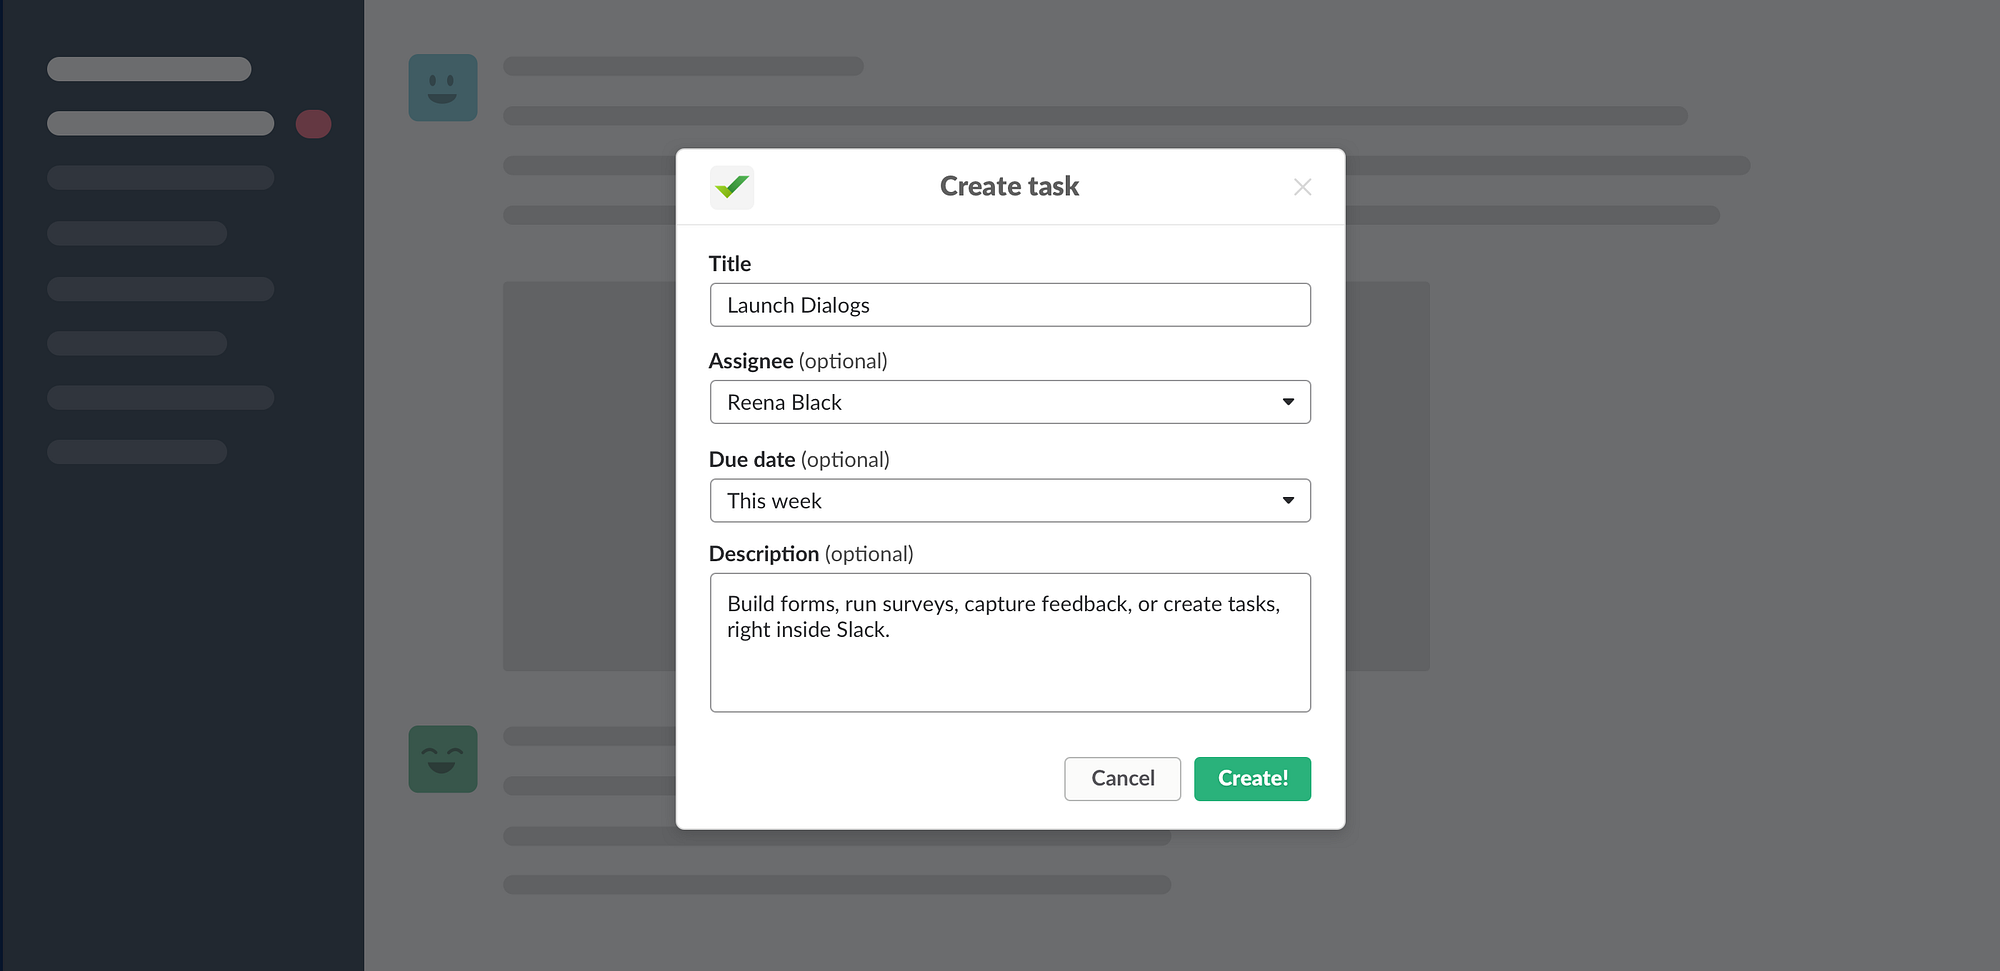Click the grinning avatar near the bottom
The image size is (2000, 971).
[x=443, y=759]
